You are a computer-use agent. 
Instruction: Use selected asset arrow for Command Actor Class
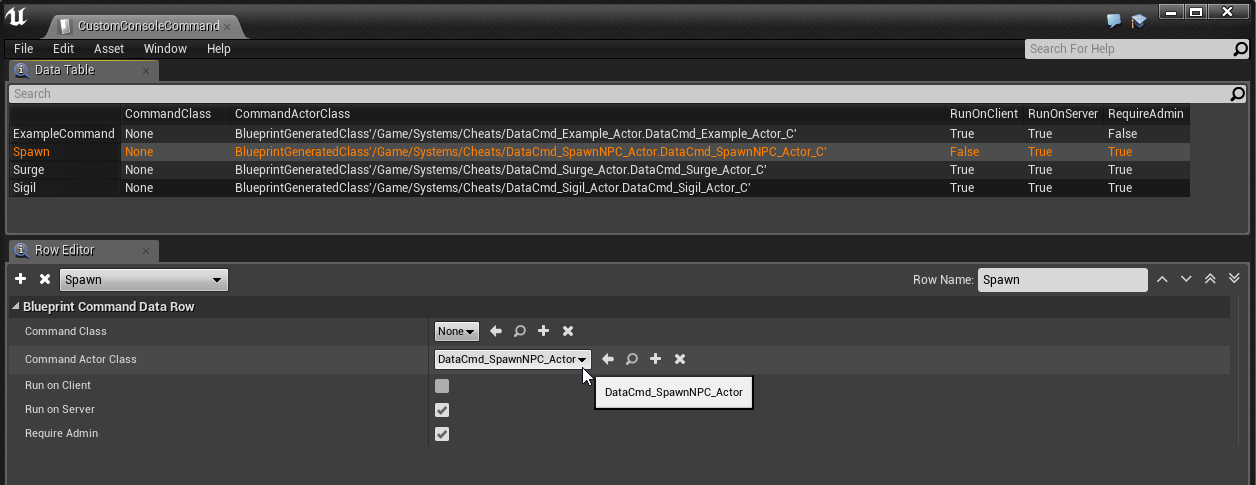(608, 359)
